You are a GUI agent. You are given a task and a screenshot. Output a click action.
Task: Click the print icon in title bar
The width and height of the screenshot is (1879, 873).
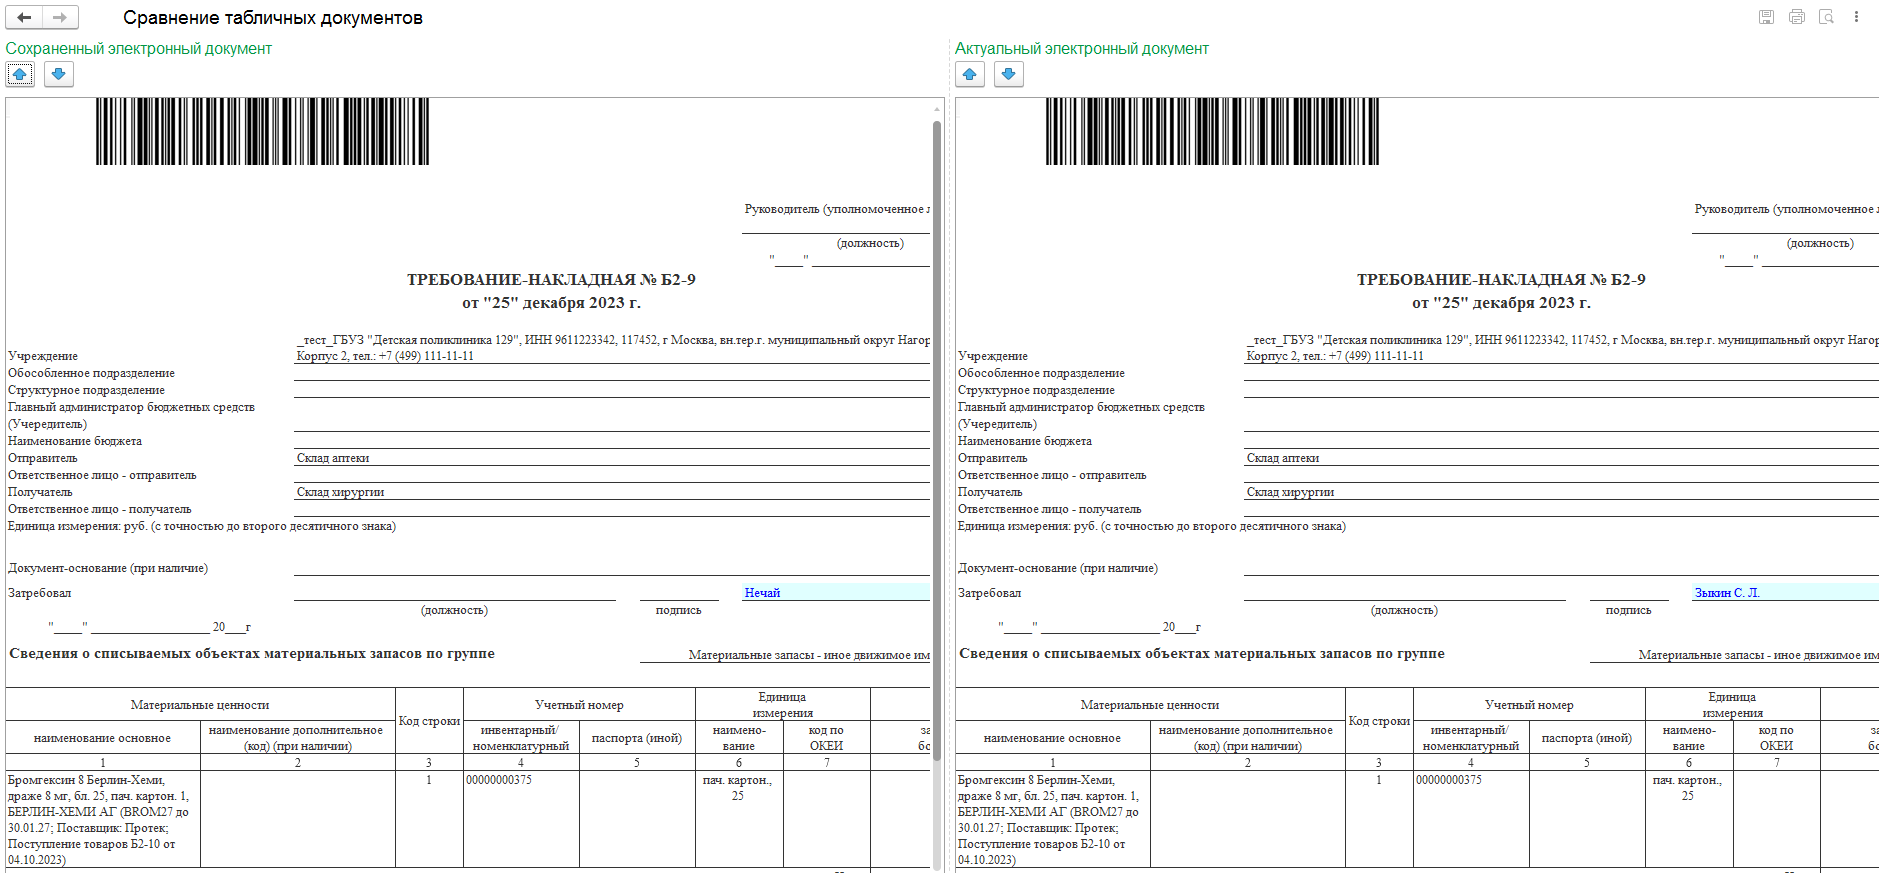tap(1797, 17)
